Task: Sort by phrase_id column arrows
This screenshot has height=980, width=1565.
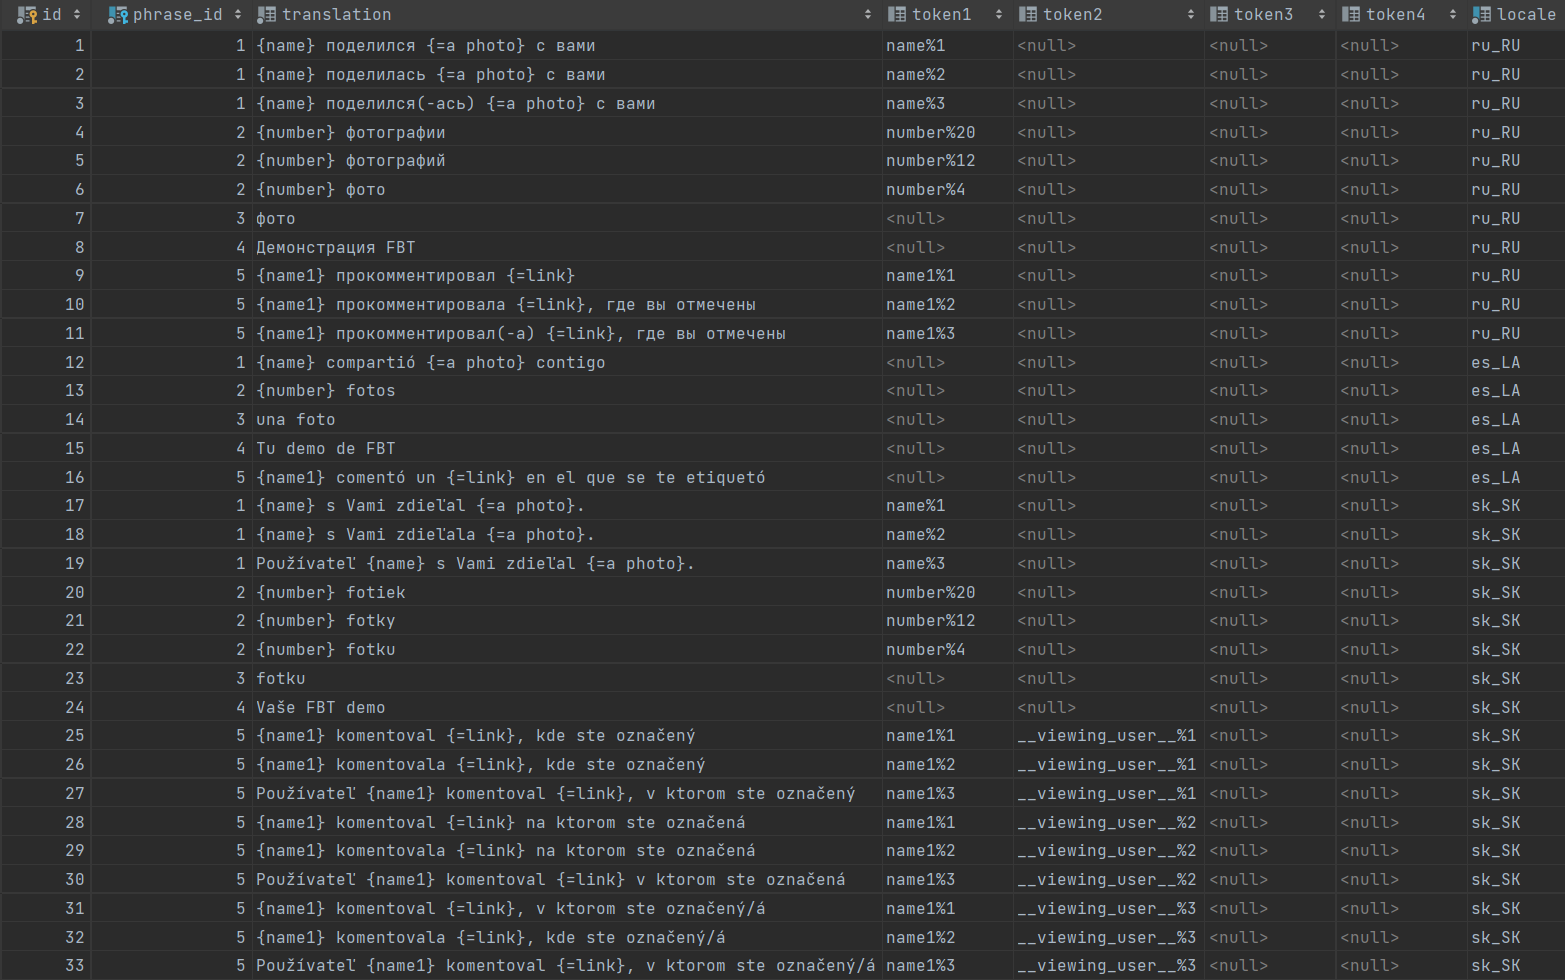Action: coord(238,15)
